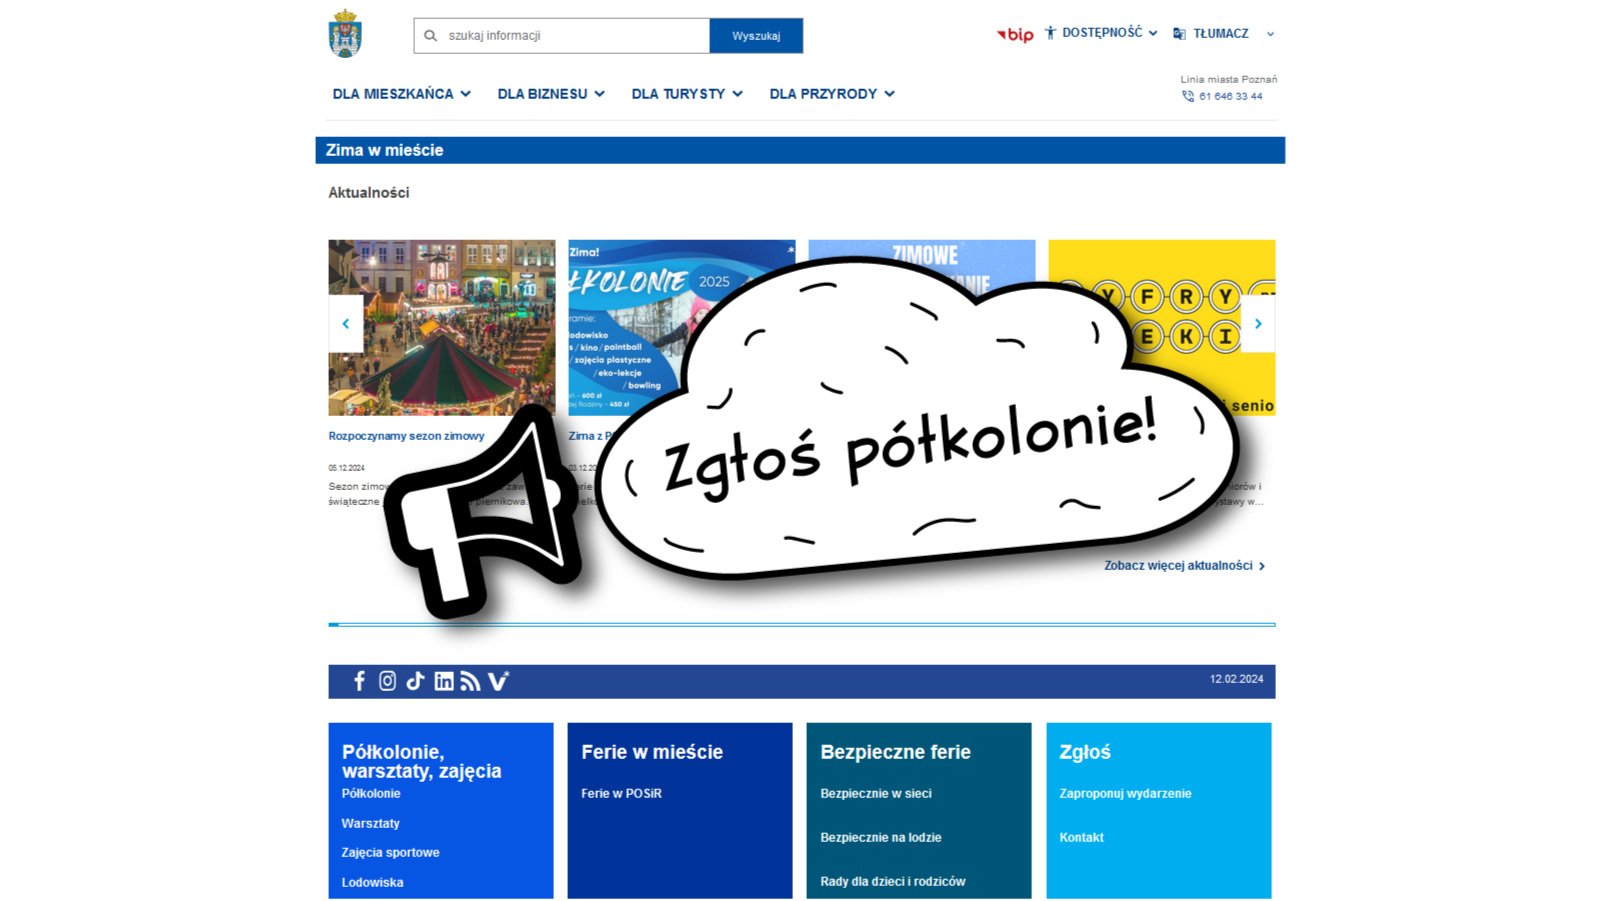The image size is (1602, 901).
Task: Click the phone icon for Poznań hotline
Action: (1188, 96)
